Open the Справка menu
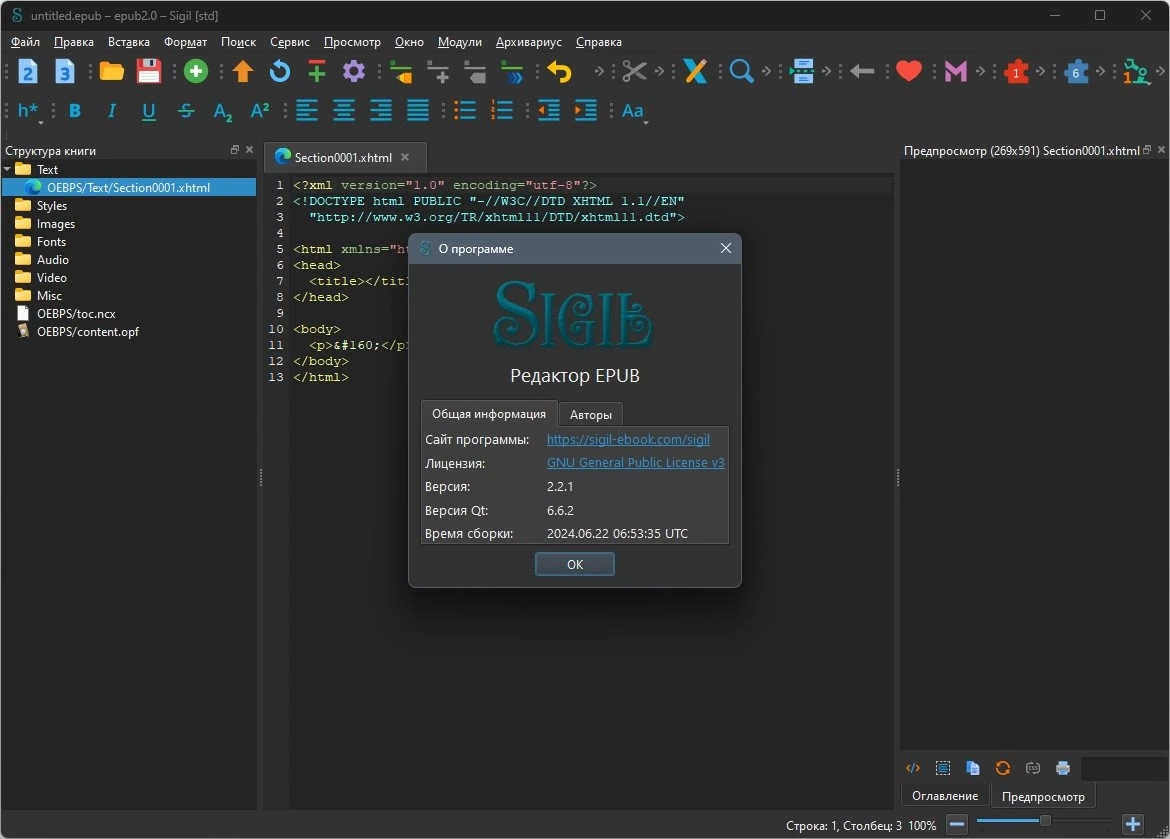 point(599,42)
